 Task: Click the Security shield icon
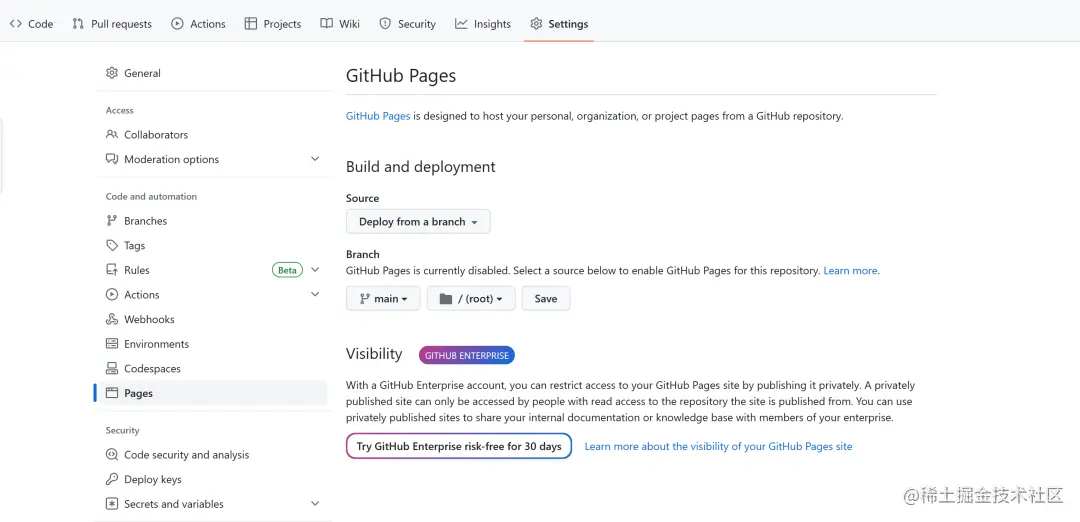385,24
